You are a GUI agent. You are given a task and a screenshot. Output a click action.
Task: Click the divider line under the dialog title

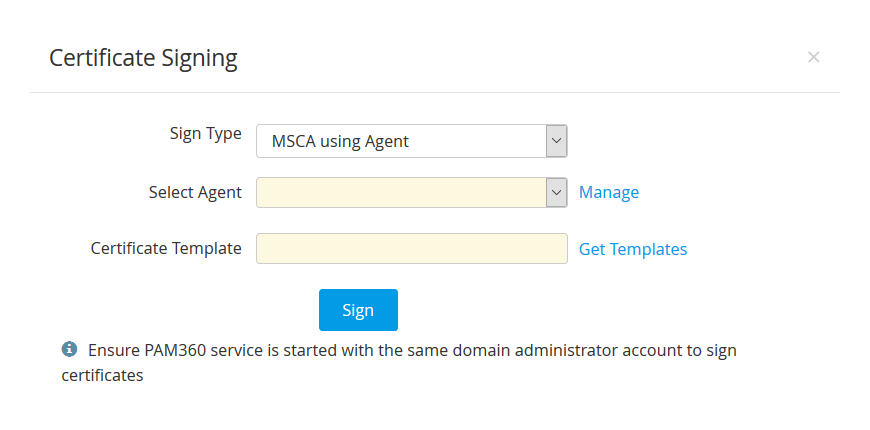click(x=435, y=92)
